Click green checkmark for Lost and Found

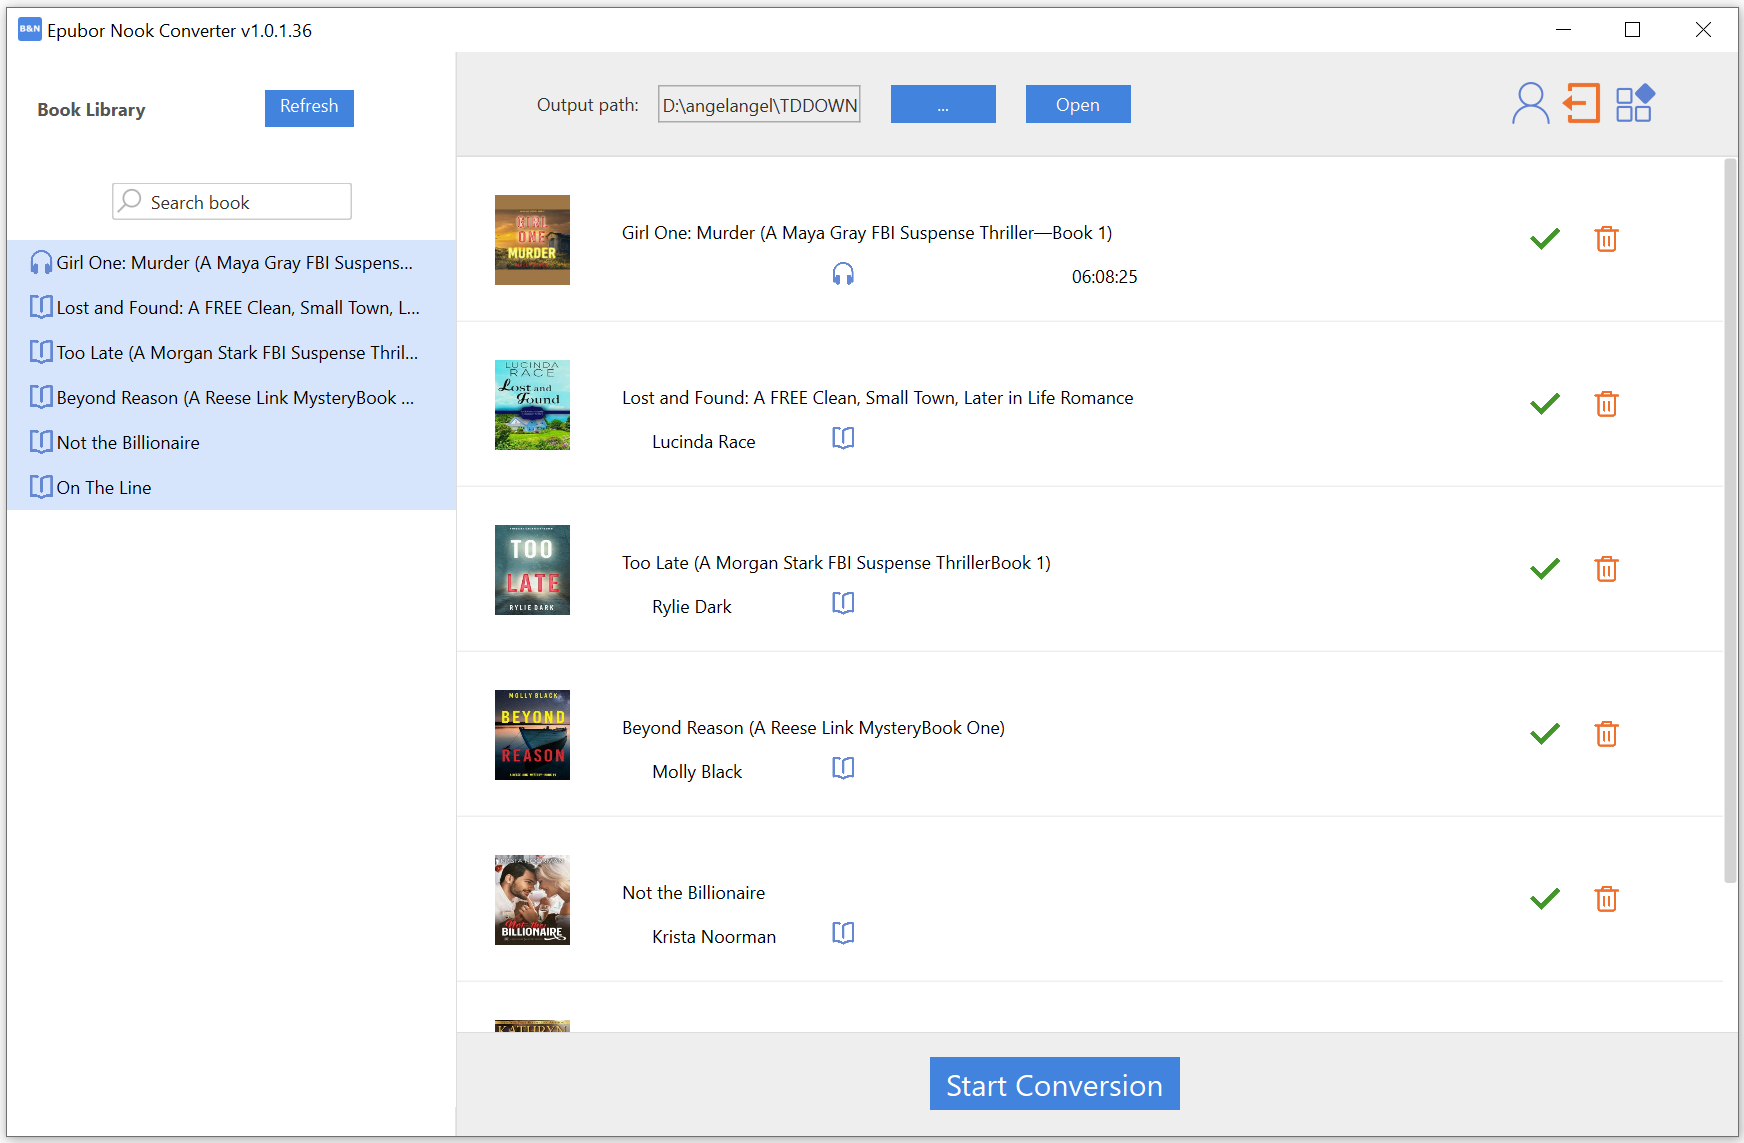1545,404
